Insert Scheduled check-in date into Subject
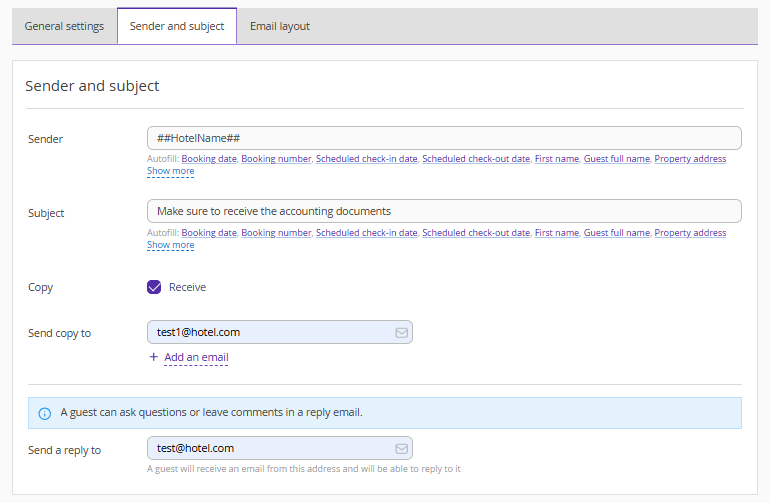This screenshot has width=770, height=503. point(366,233)
